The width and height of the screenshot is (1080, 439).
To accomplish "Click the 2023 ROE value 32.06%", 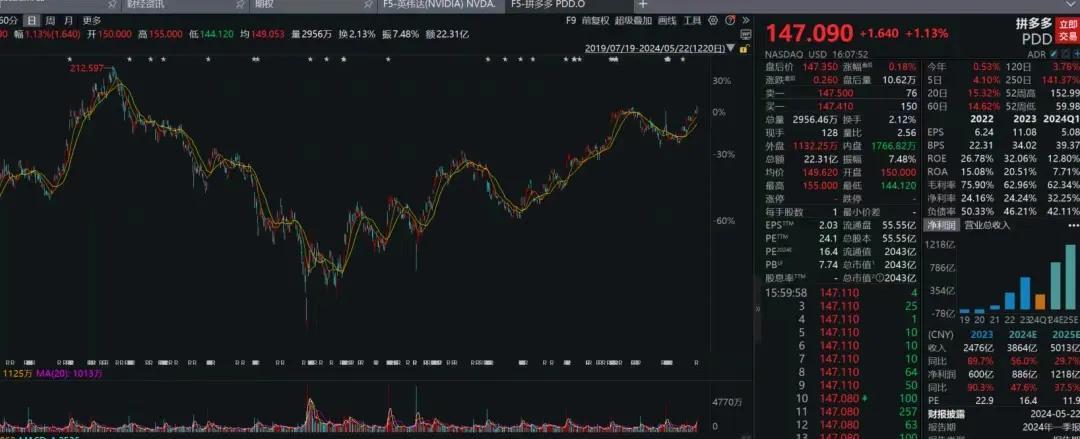I will [1020, 159].
